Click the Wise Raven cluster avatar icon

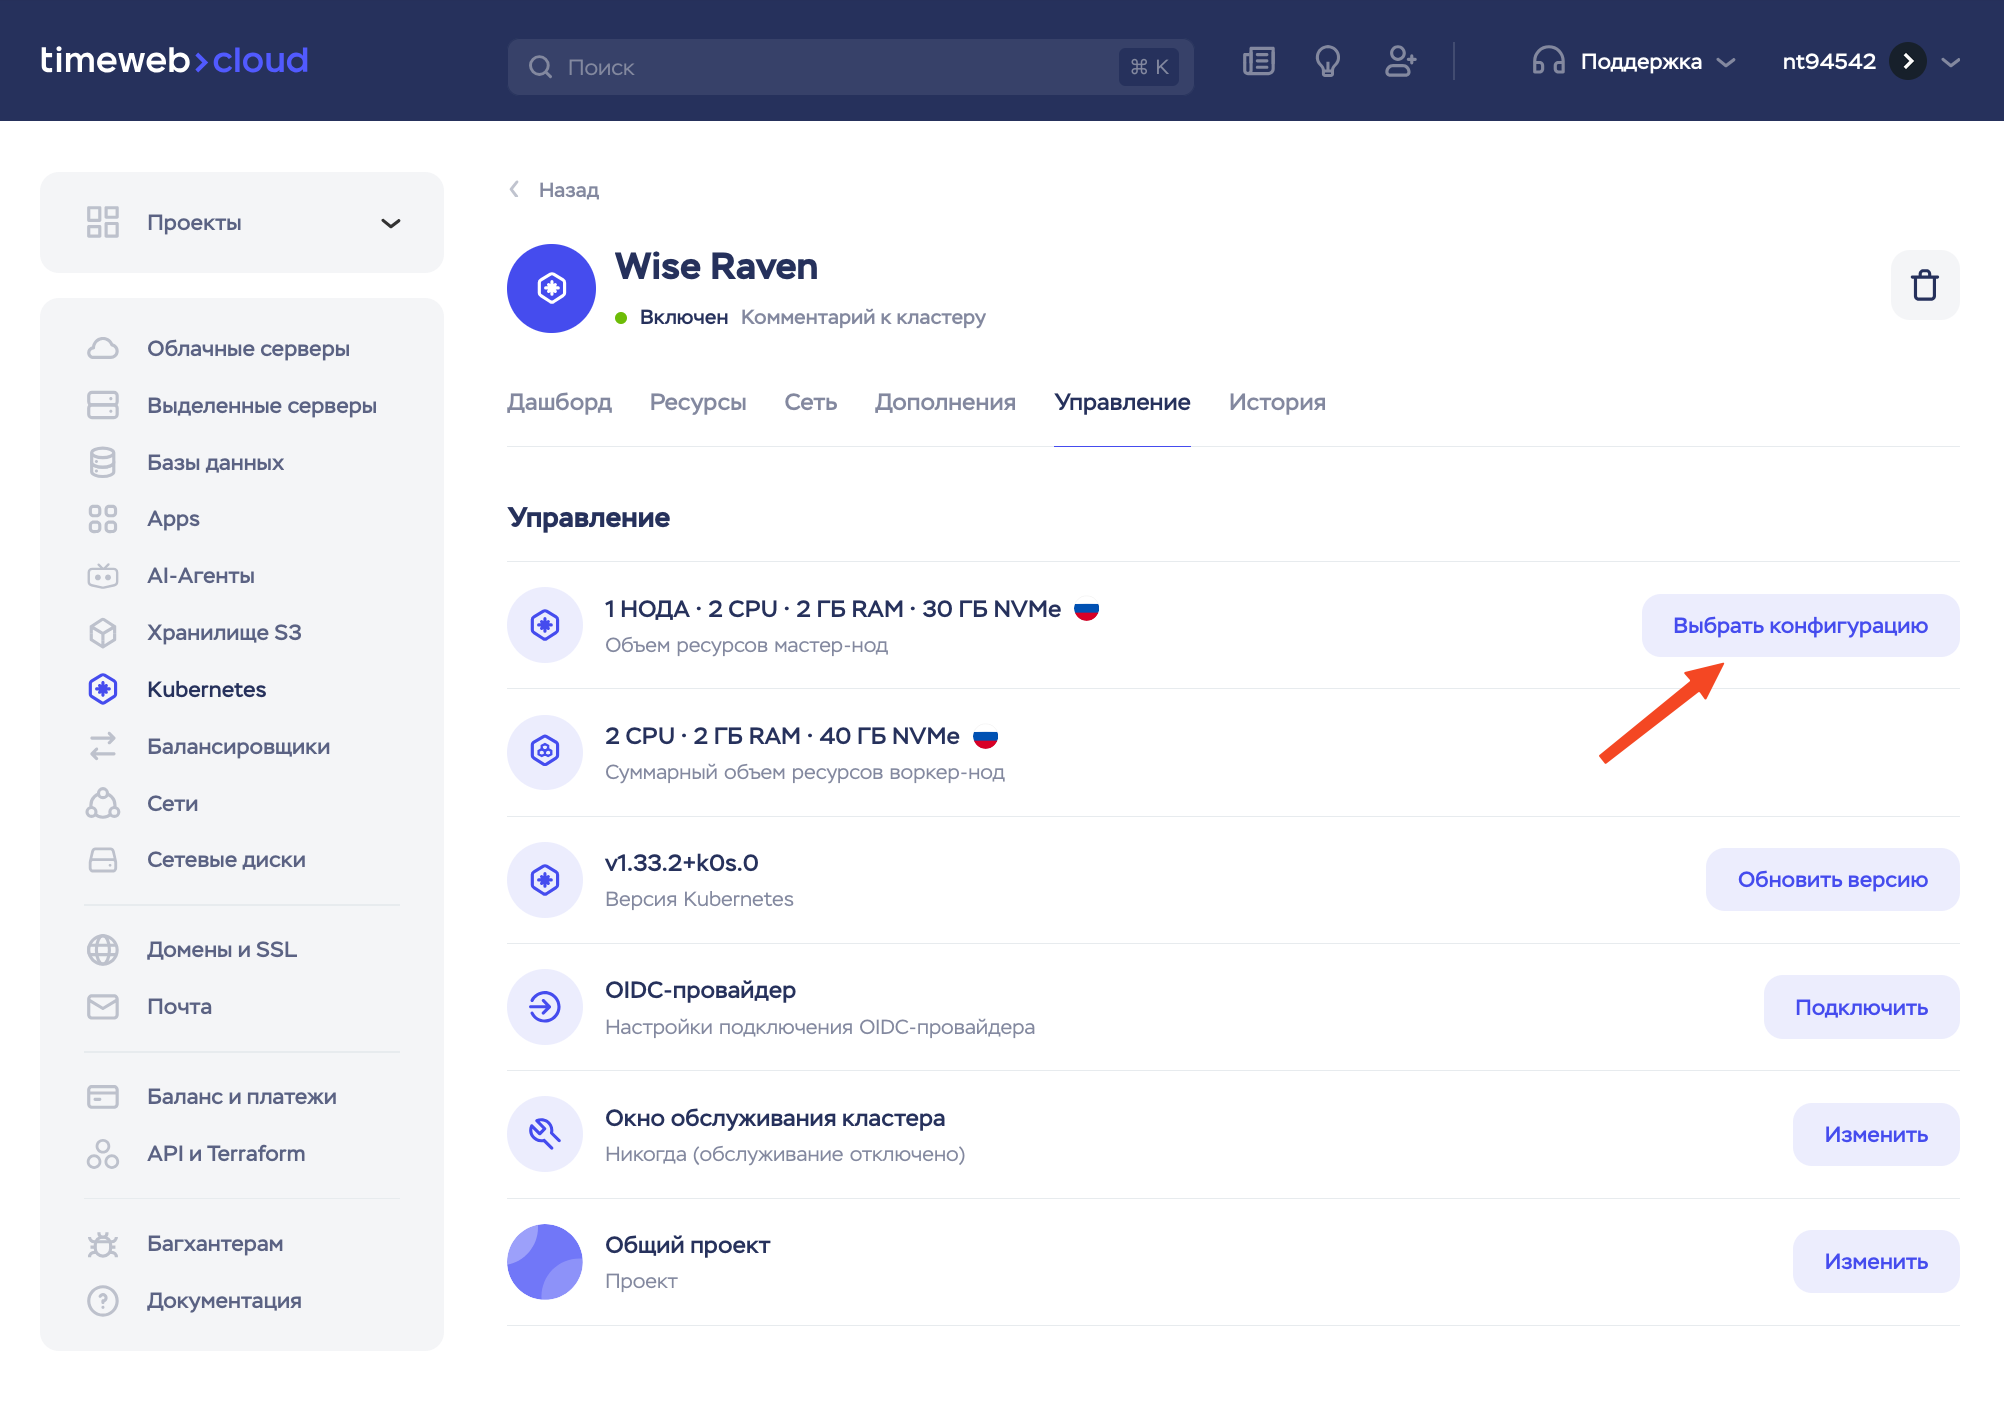point(551,288)
